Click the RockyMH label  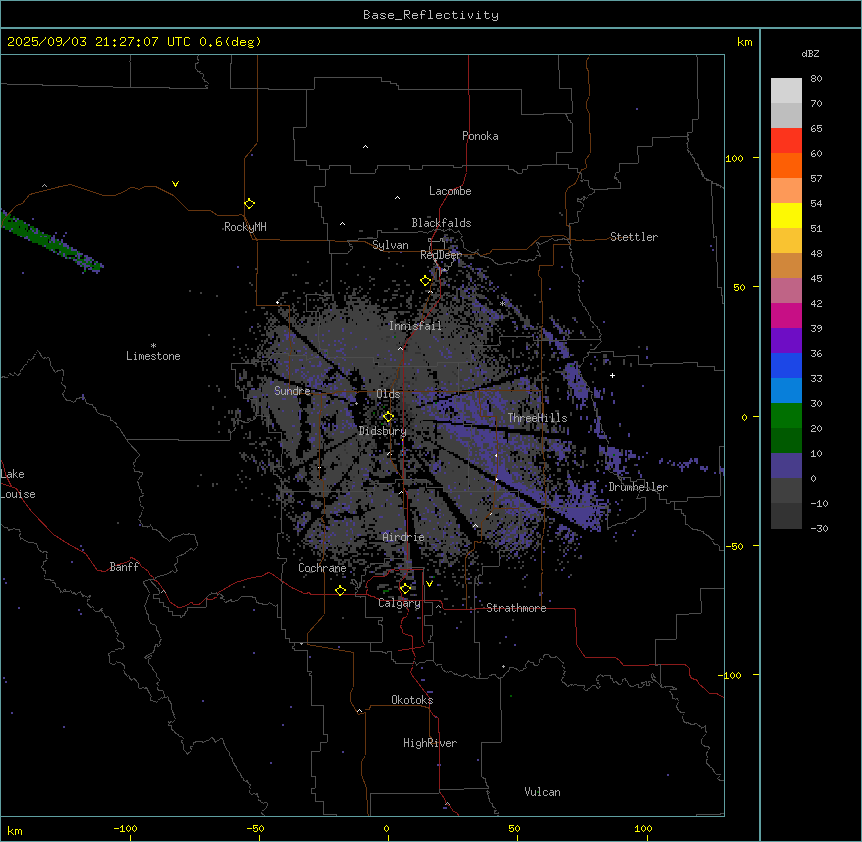click(245, 227)
